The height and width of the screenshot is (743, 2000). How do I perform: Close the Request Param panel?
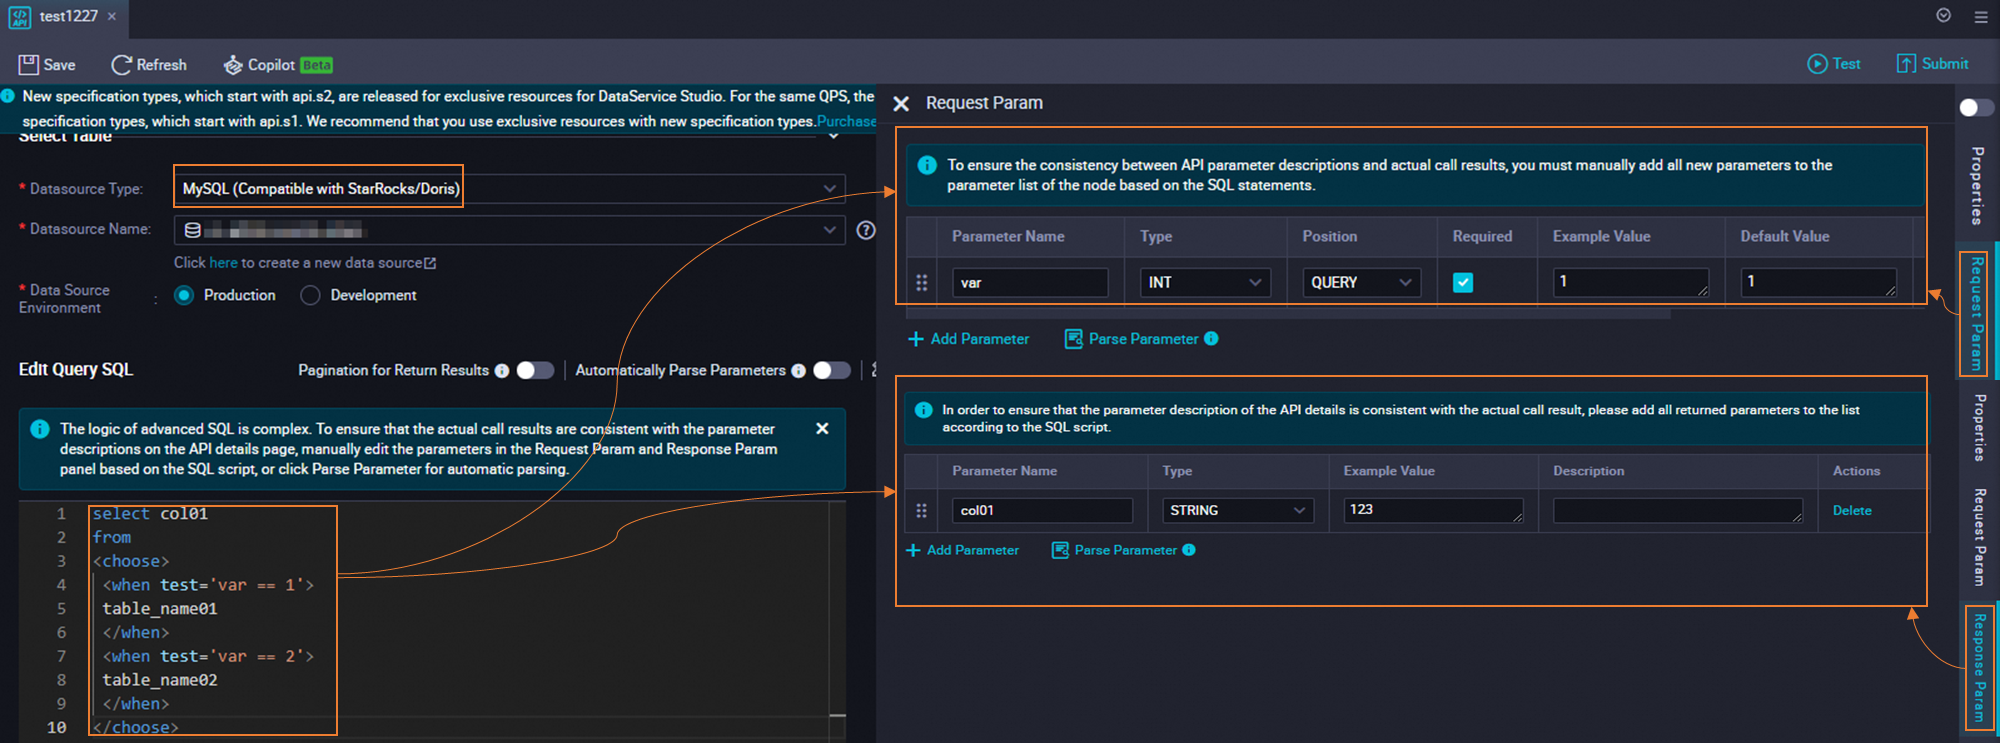[901, 104]
